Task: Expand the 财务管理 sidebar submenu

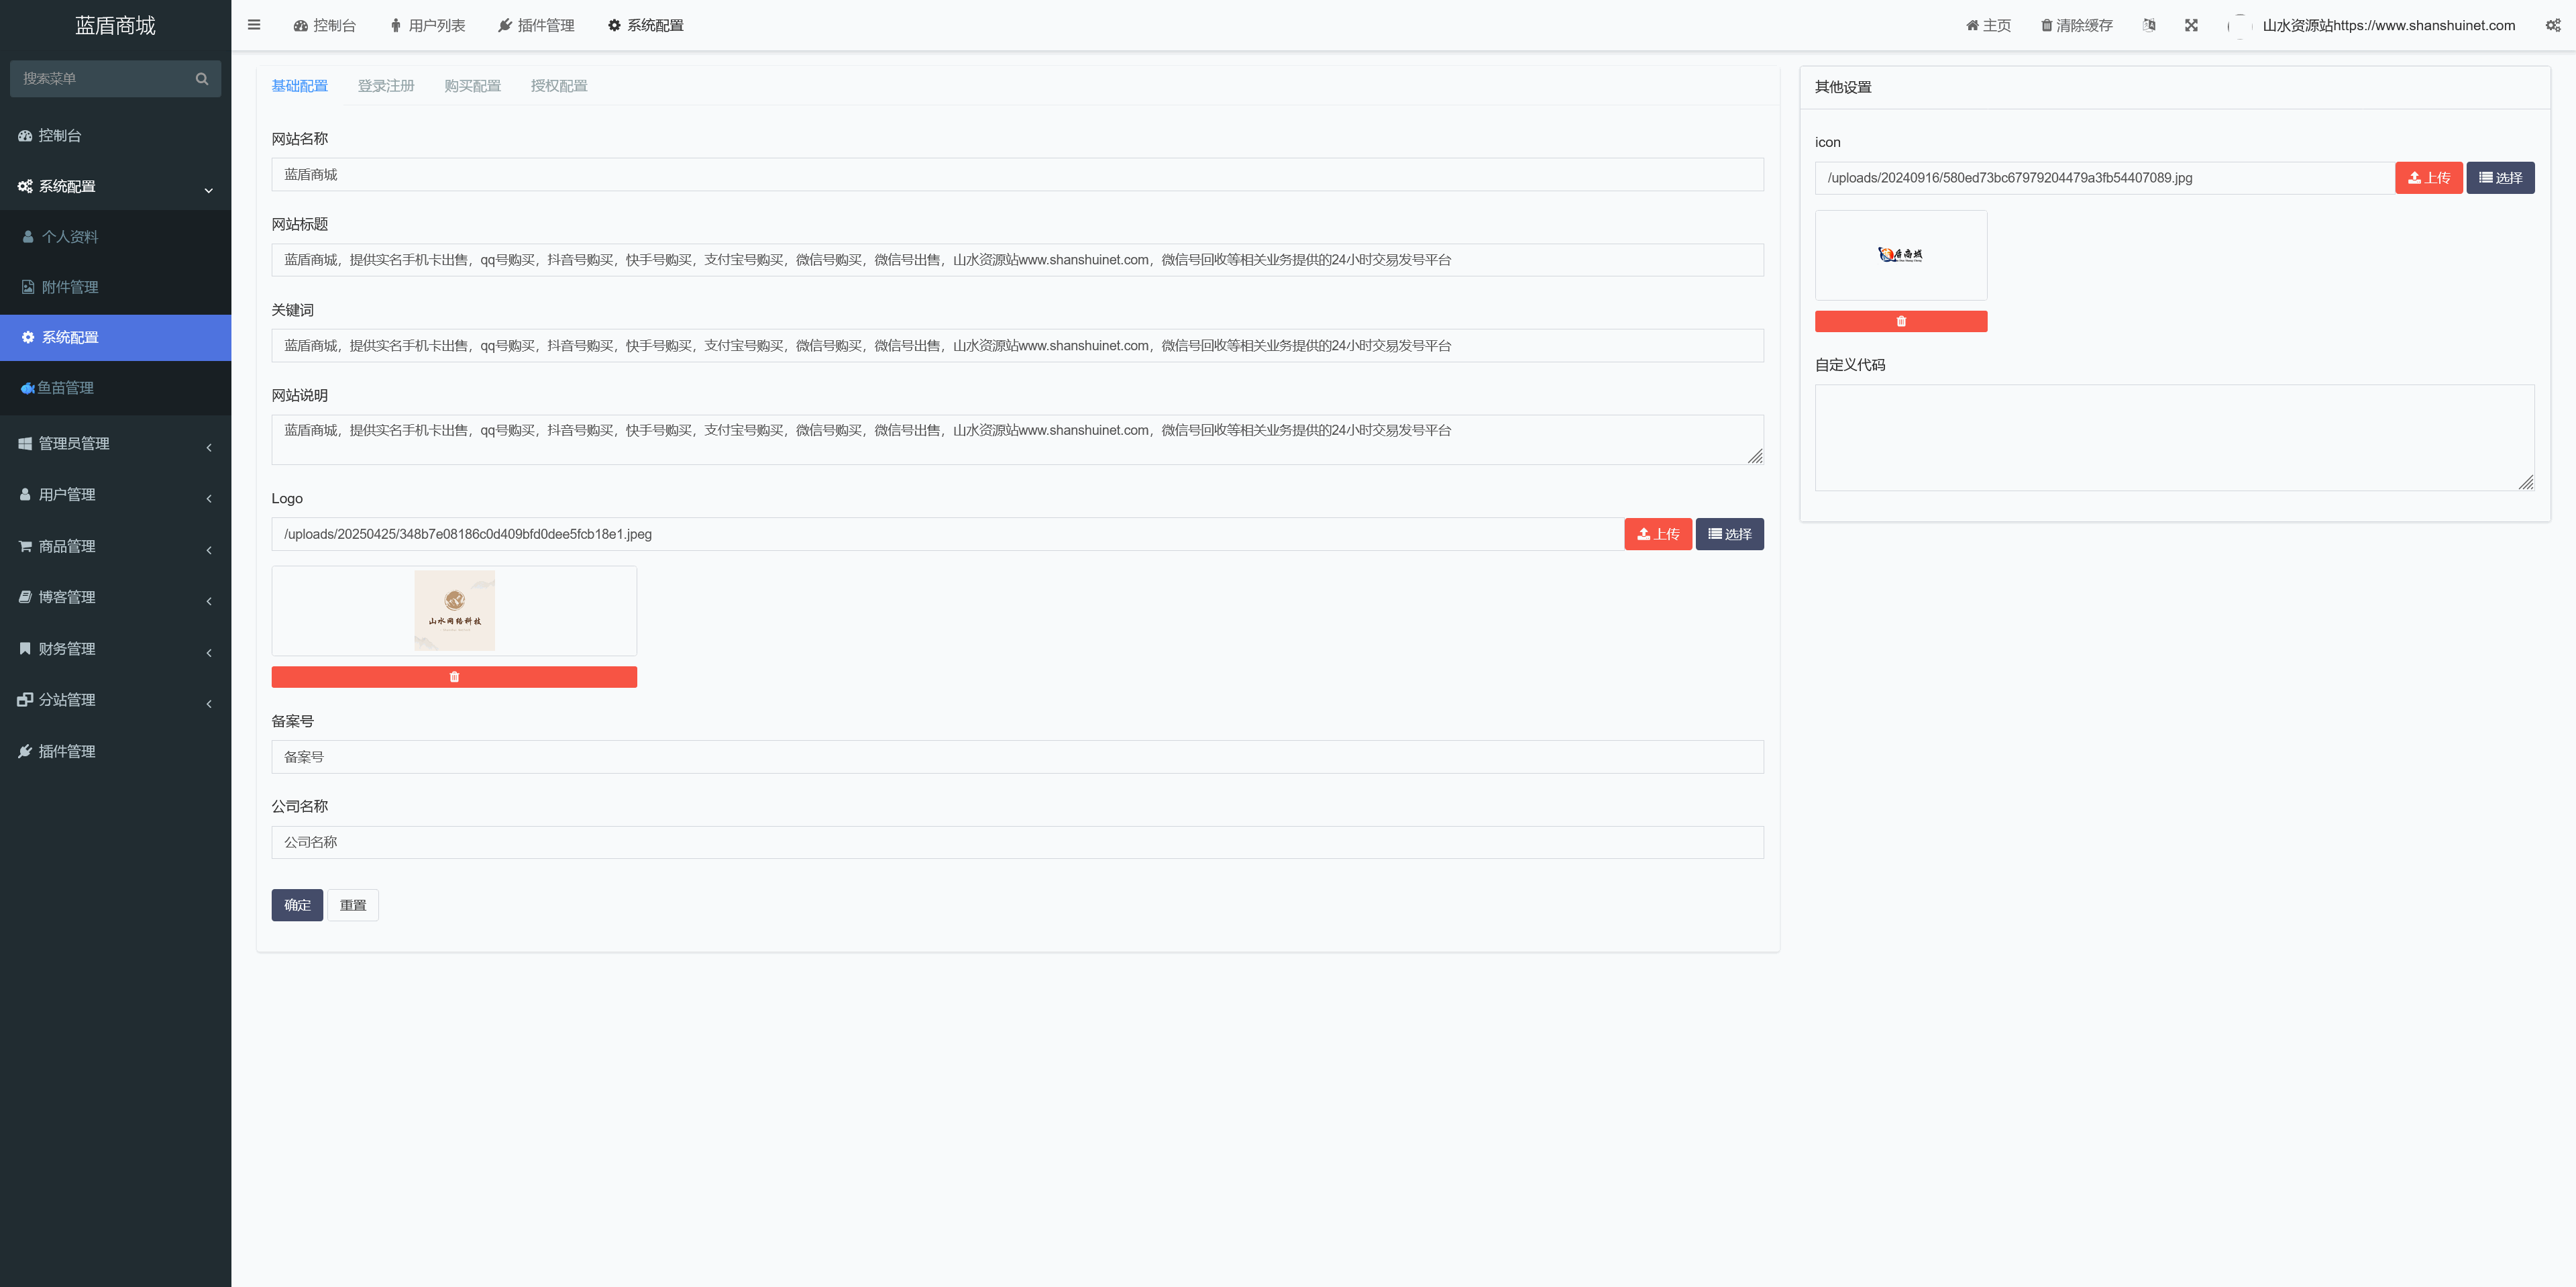Action: (x=208, y=652)
